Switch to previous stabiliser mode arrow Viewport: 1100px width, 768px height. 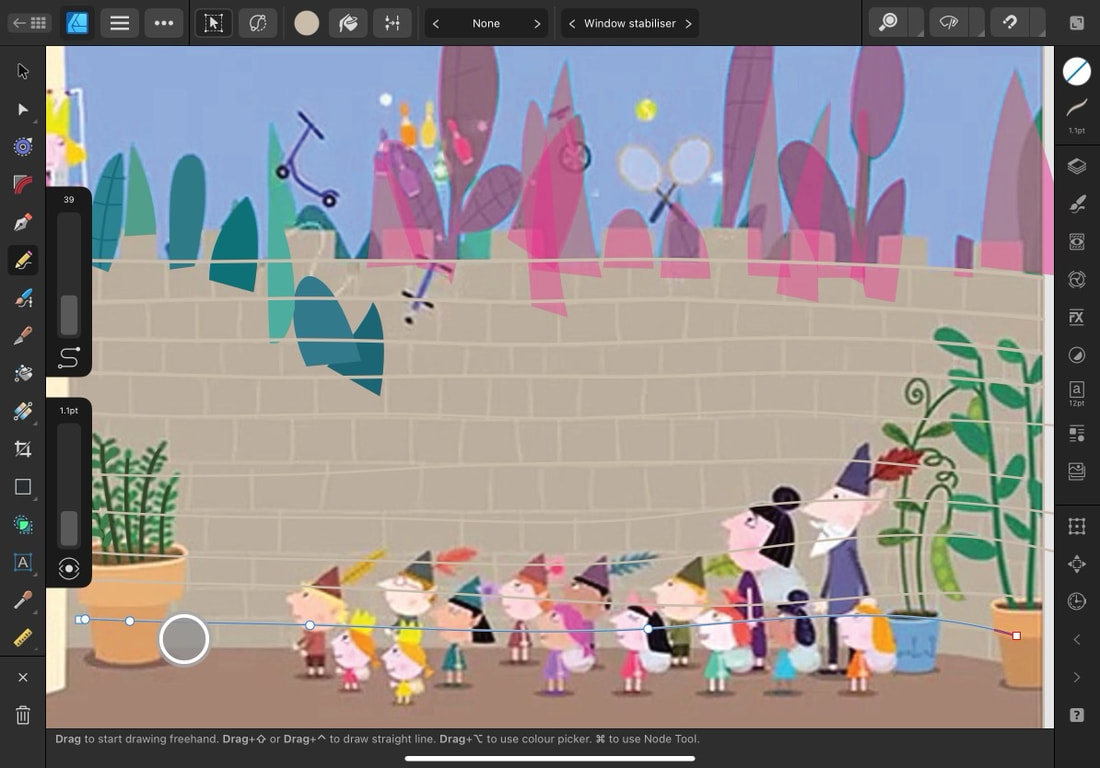[x=572, y=23]
